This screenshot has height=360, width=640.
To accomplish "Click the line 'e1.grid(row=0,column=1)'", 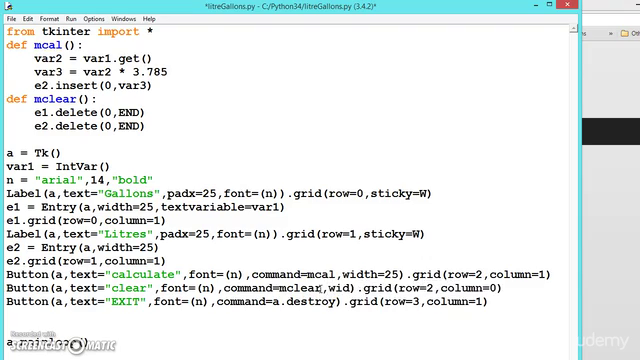I will 86,220.
